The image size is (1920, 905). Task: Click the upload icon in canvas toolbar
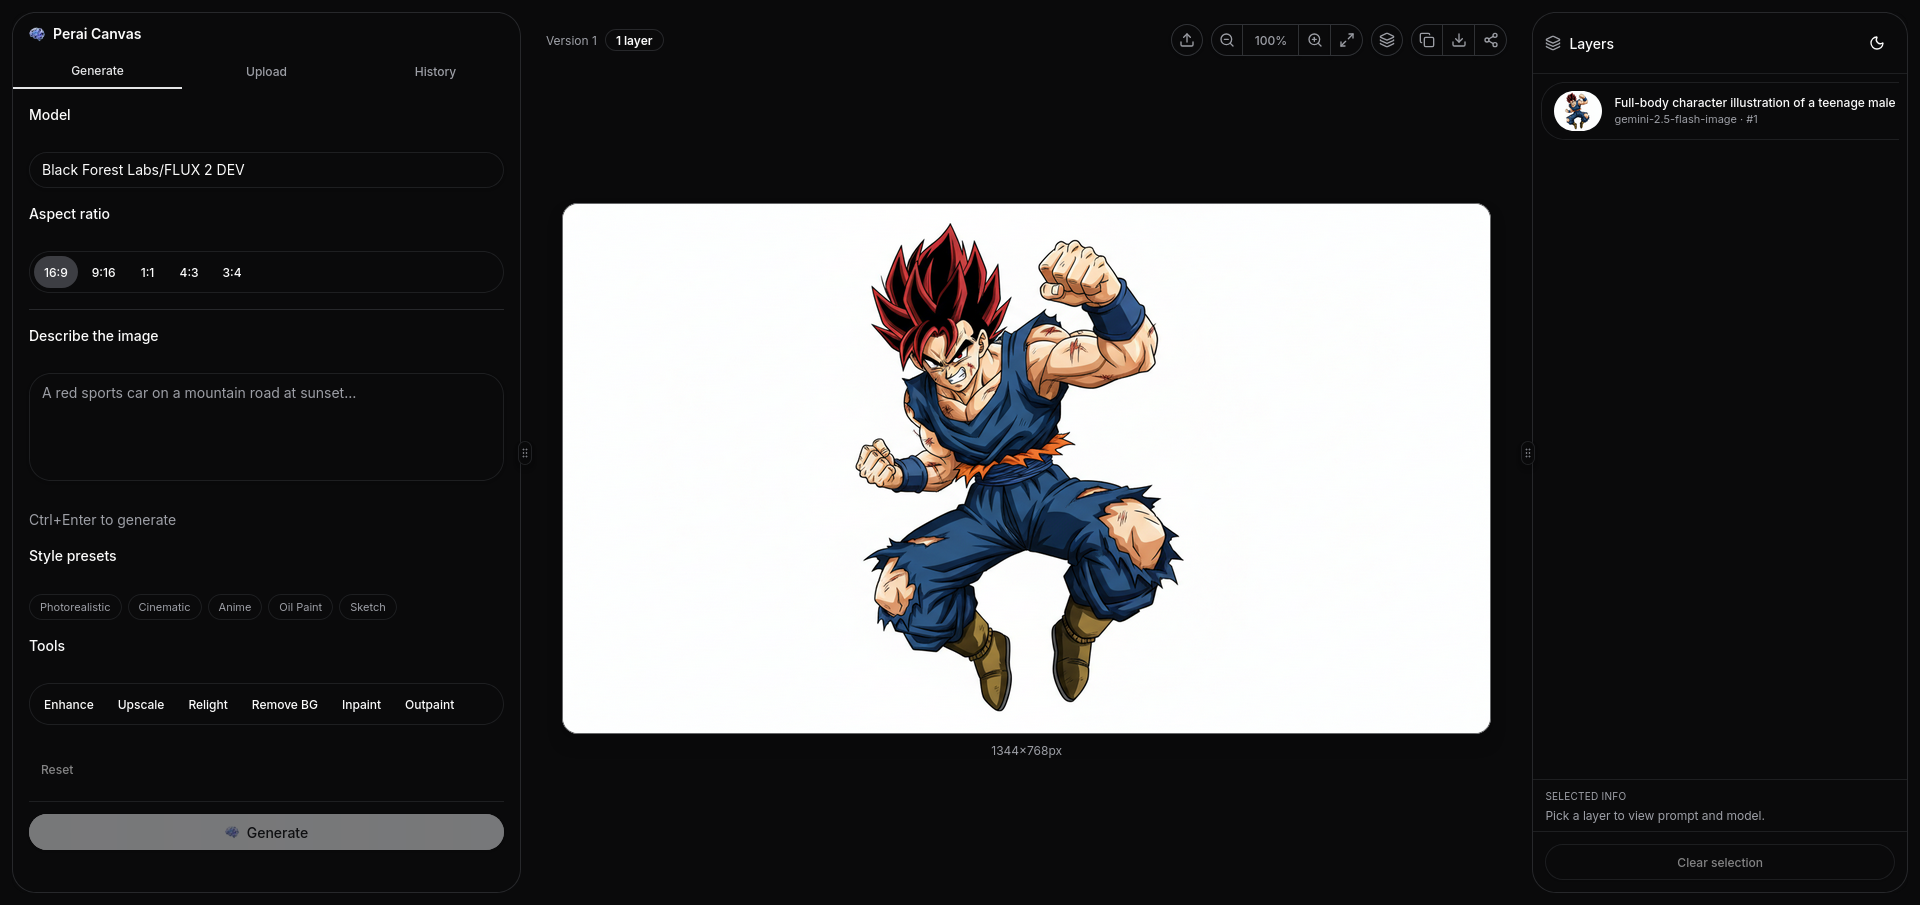1187,40
